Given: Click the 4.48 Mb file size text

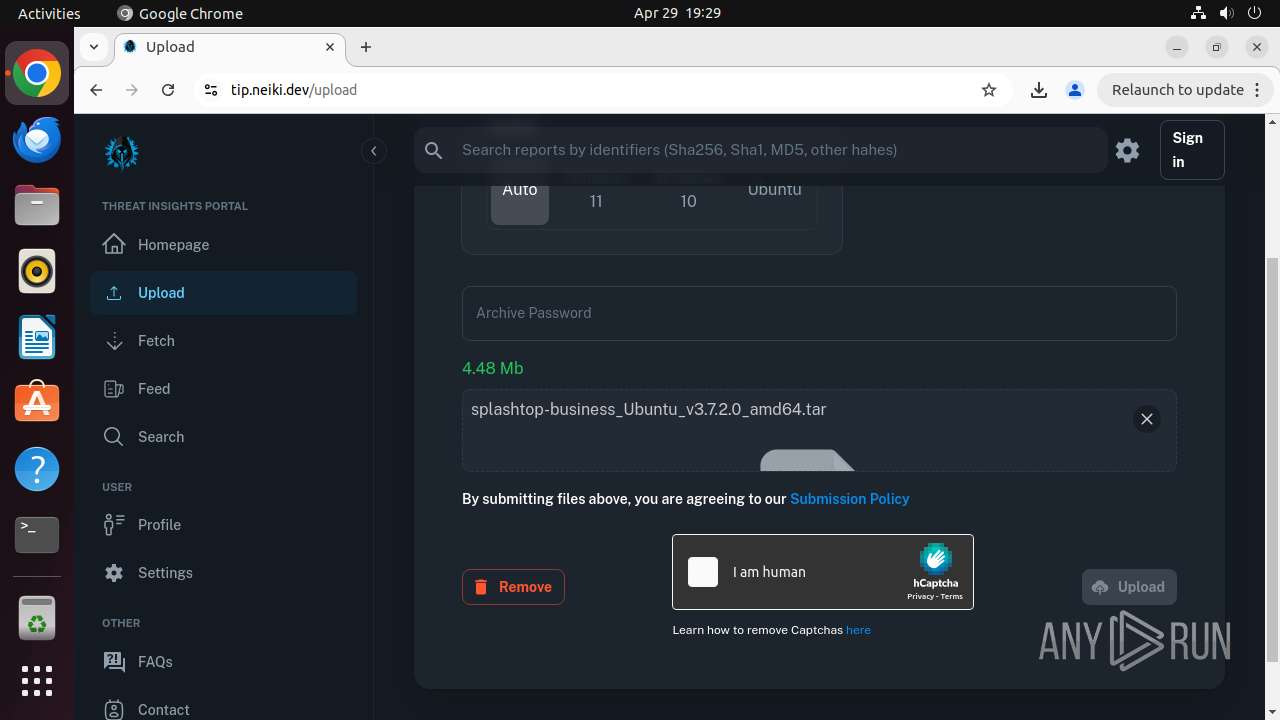Looking at the screenshot, I should click(x=493, y=368).
